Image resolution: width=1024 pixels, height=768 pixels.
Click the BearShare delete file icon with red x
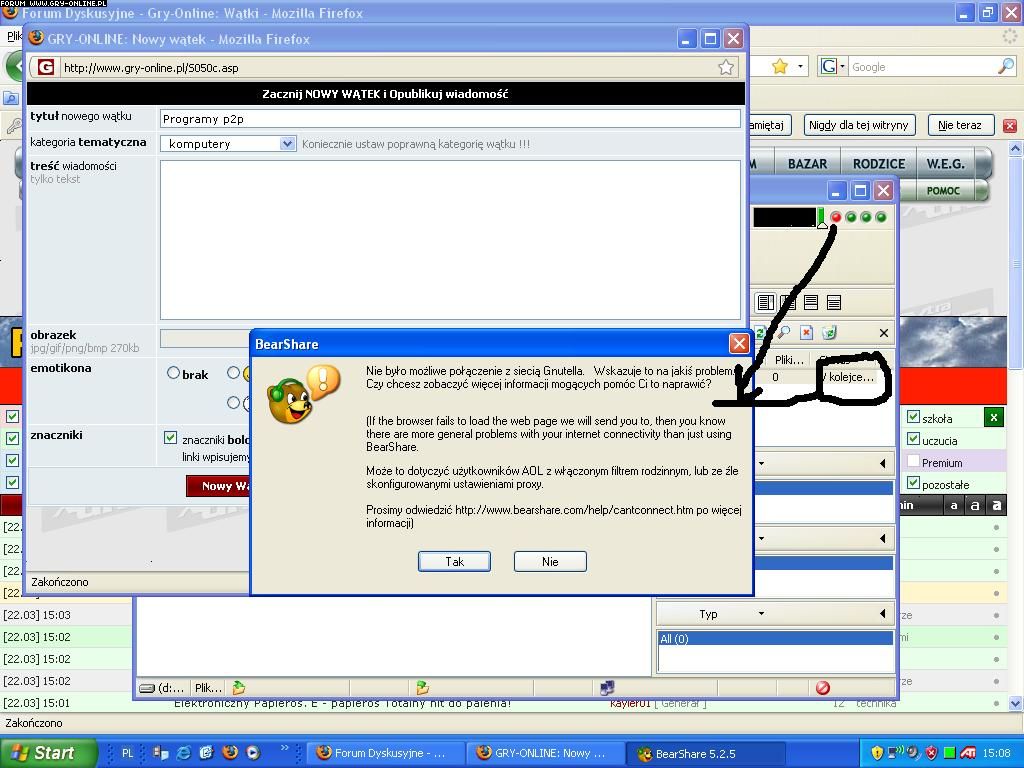click(x=807, y=333)
